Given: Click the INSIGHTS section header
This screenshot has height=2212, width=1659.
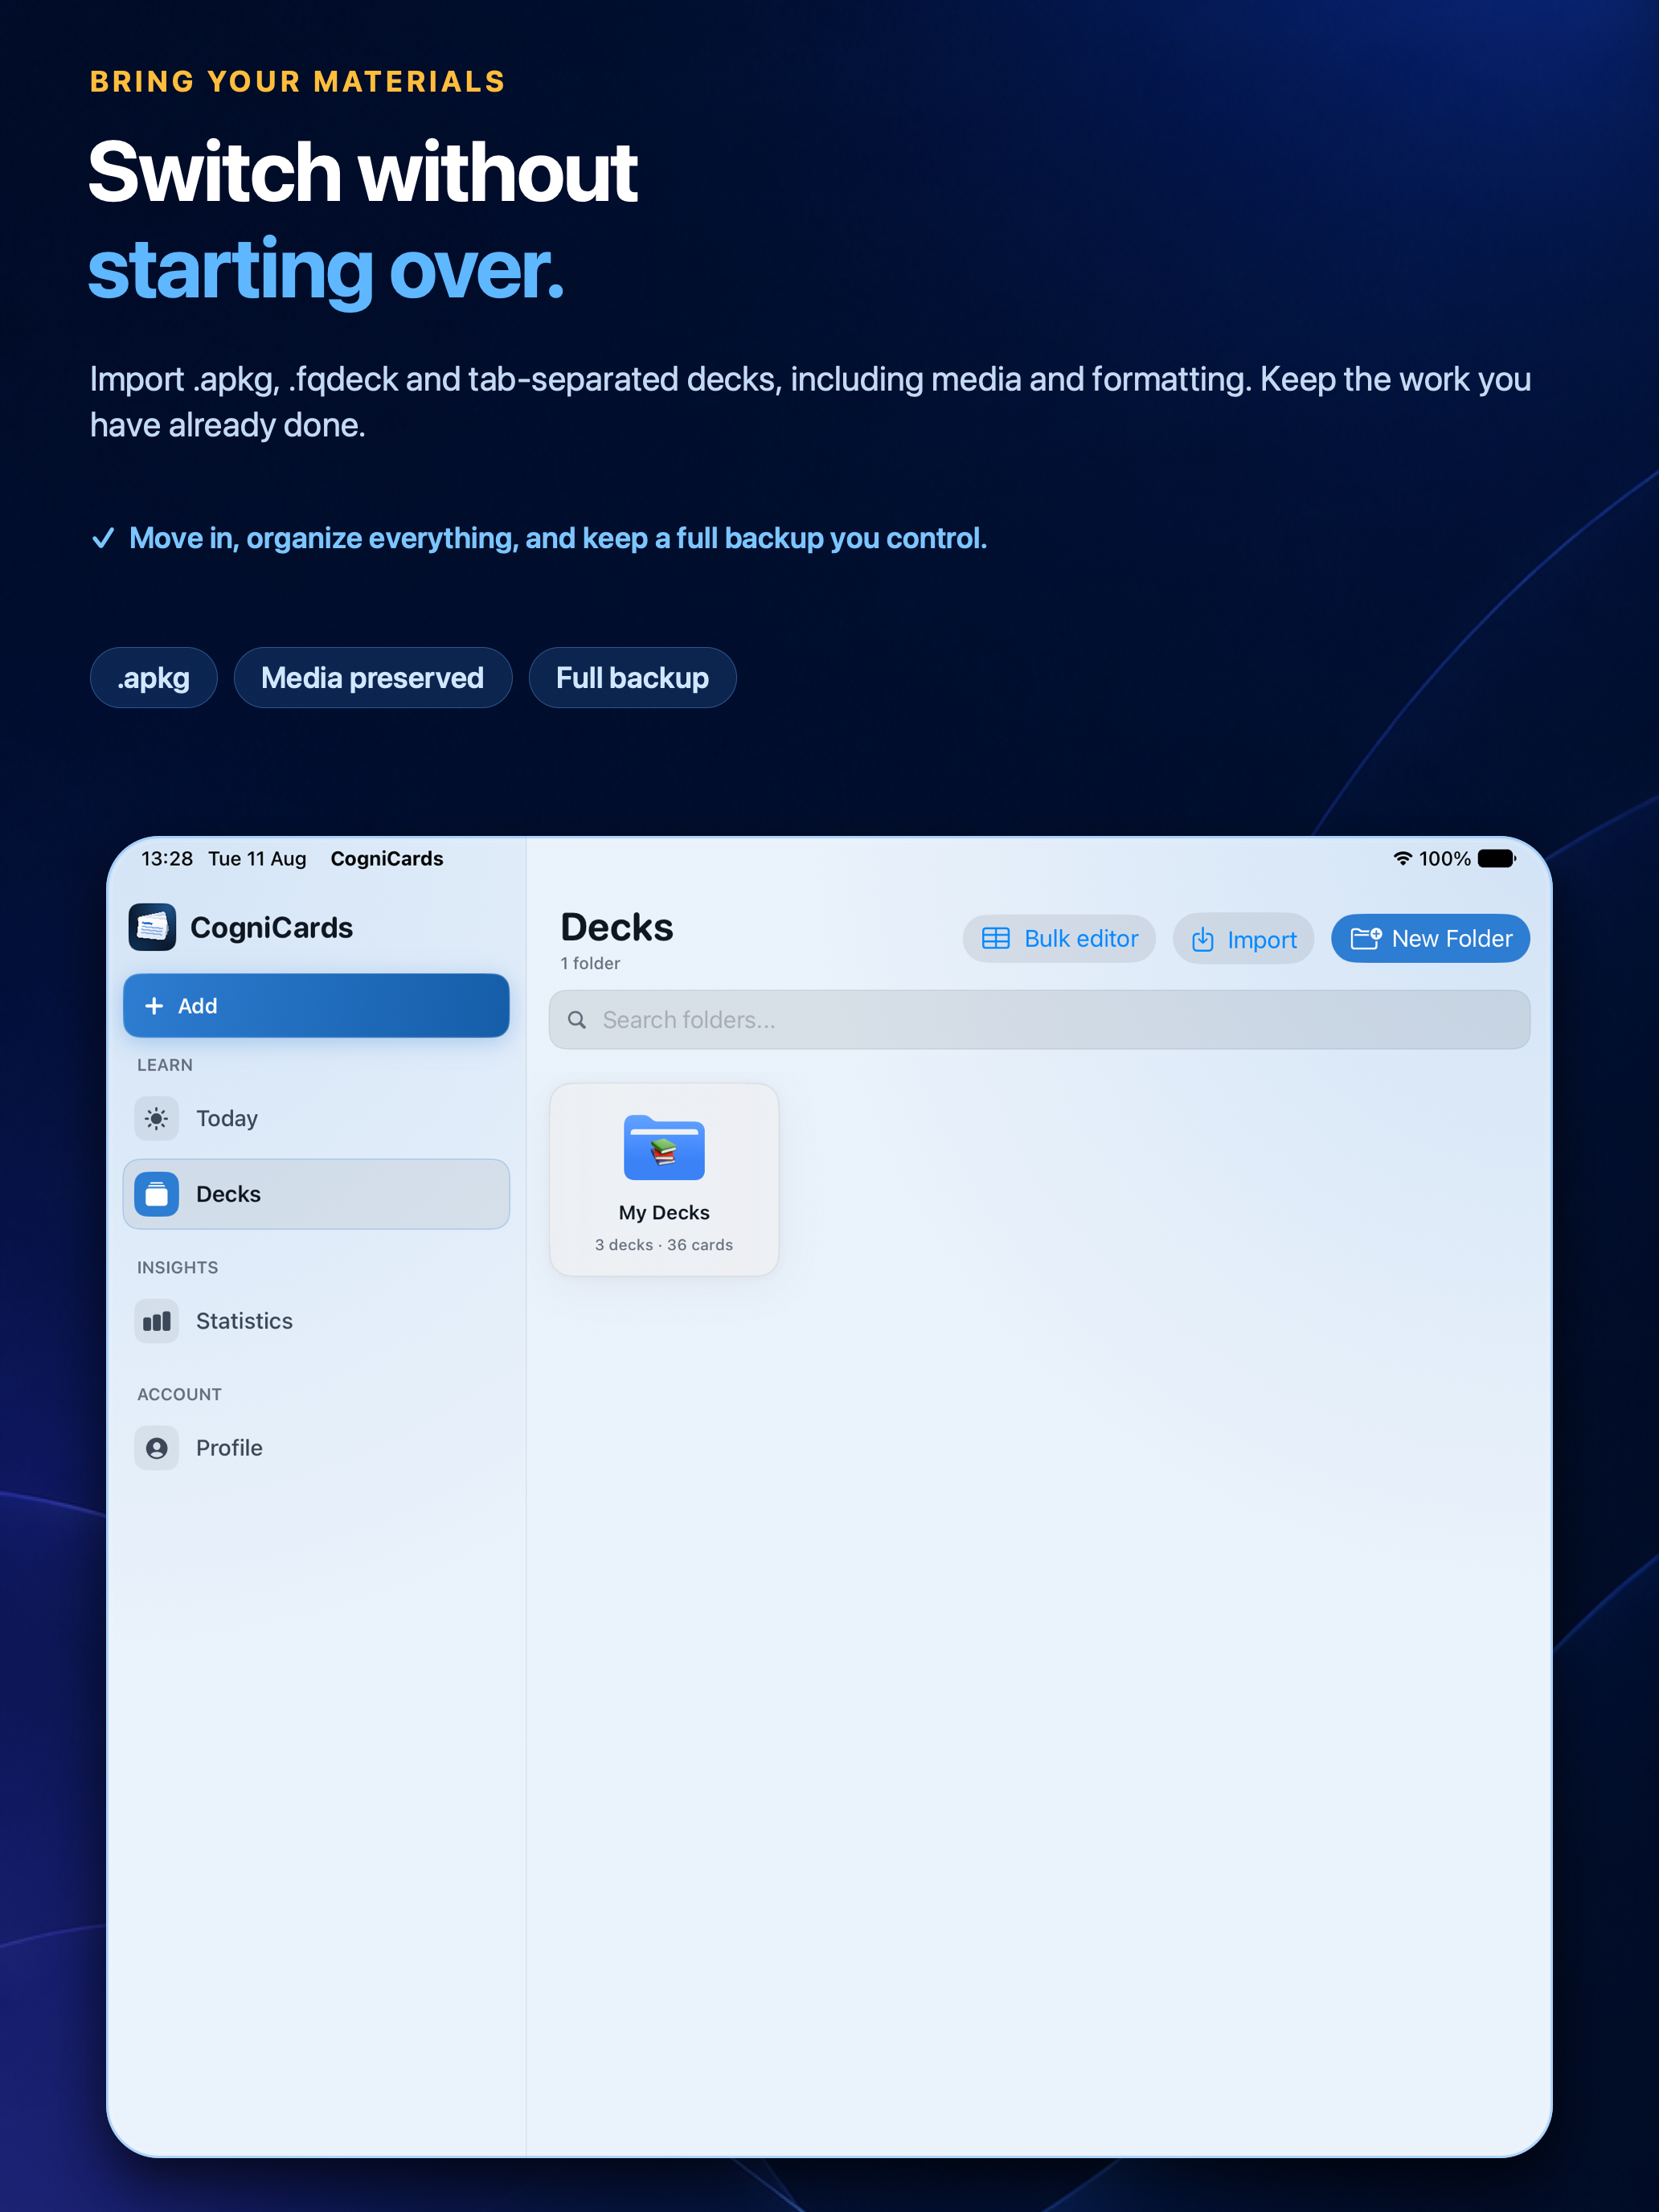Looking at the screenshot, I should [x=178, y=1268].
